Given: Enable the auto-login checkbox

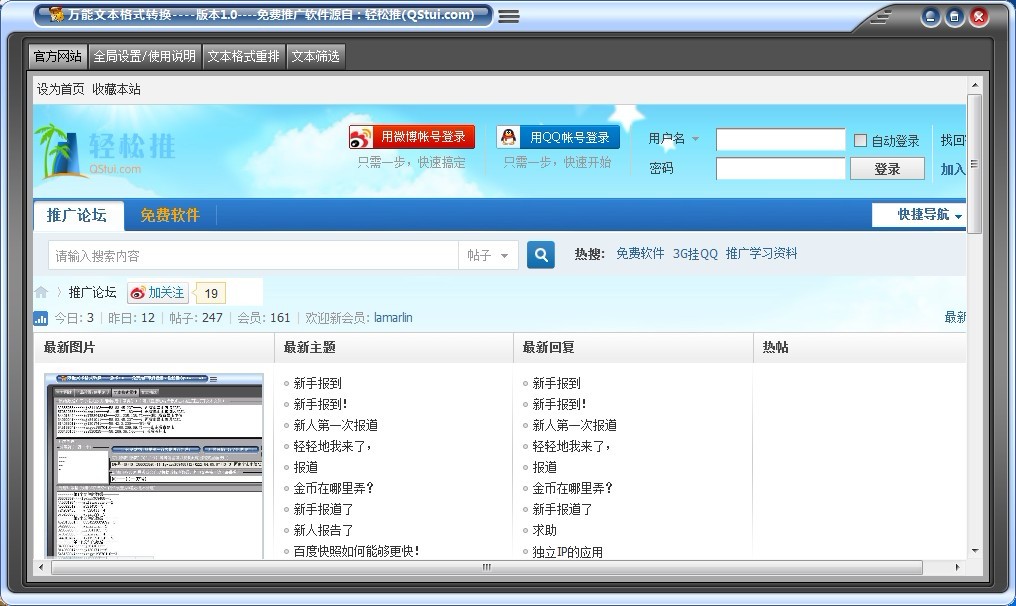Looking at the screenshot, I should 860,141.
